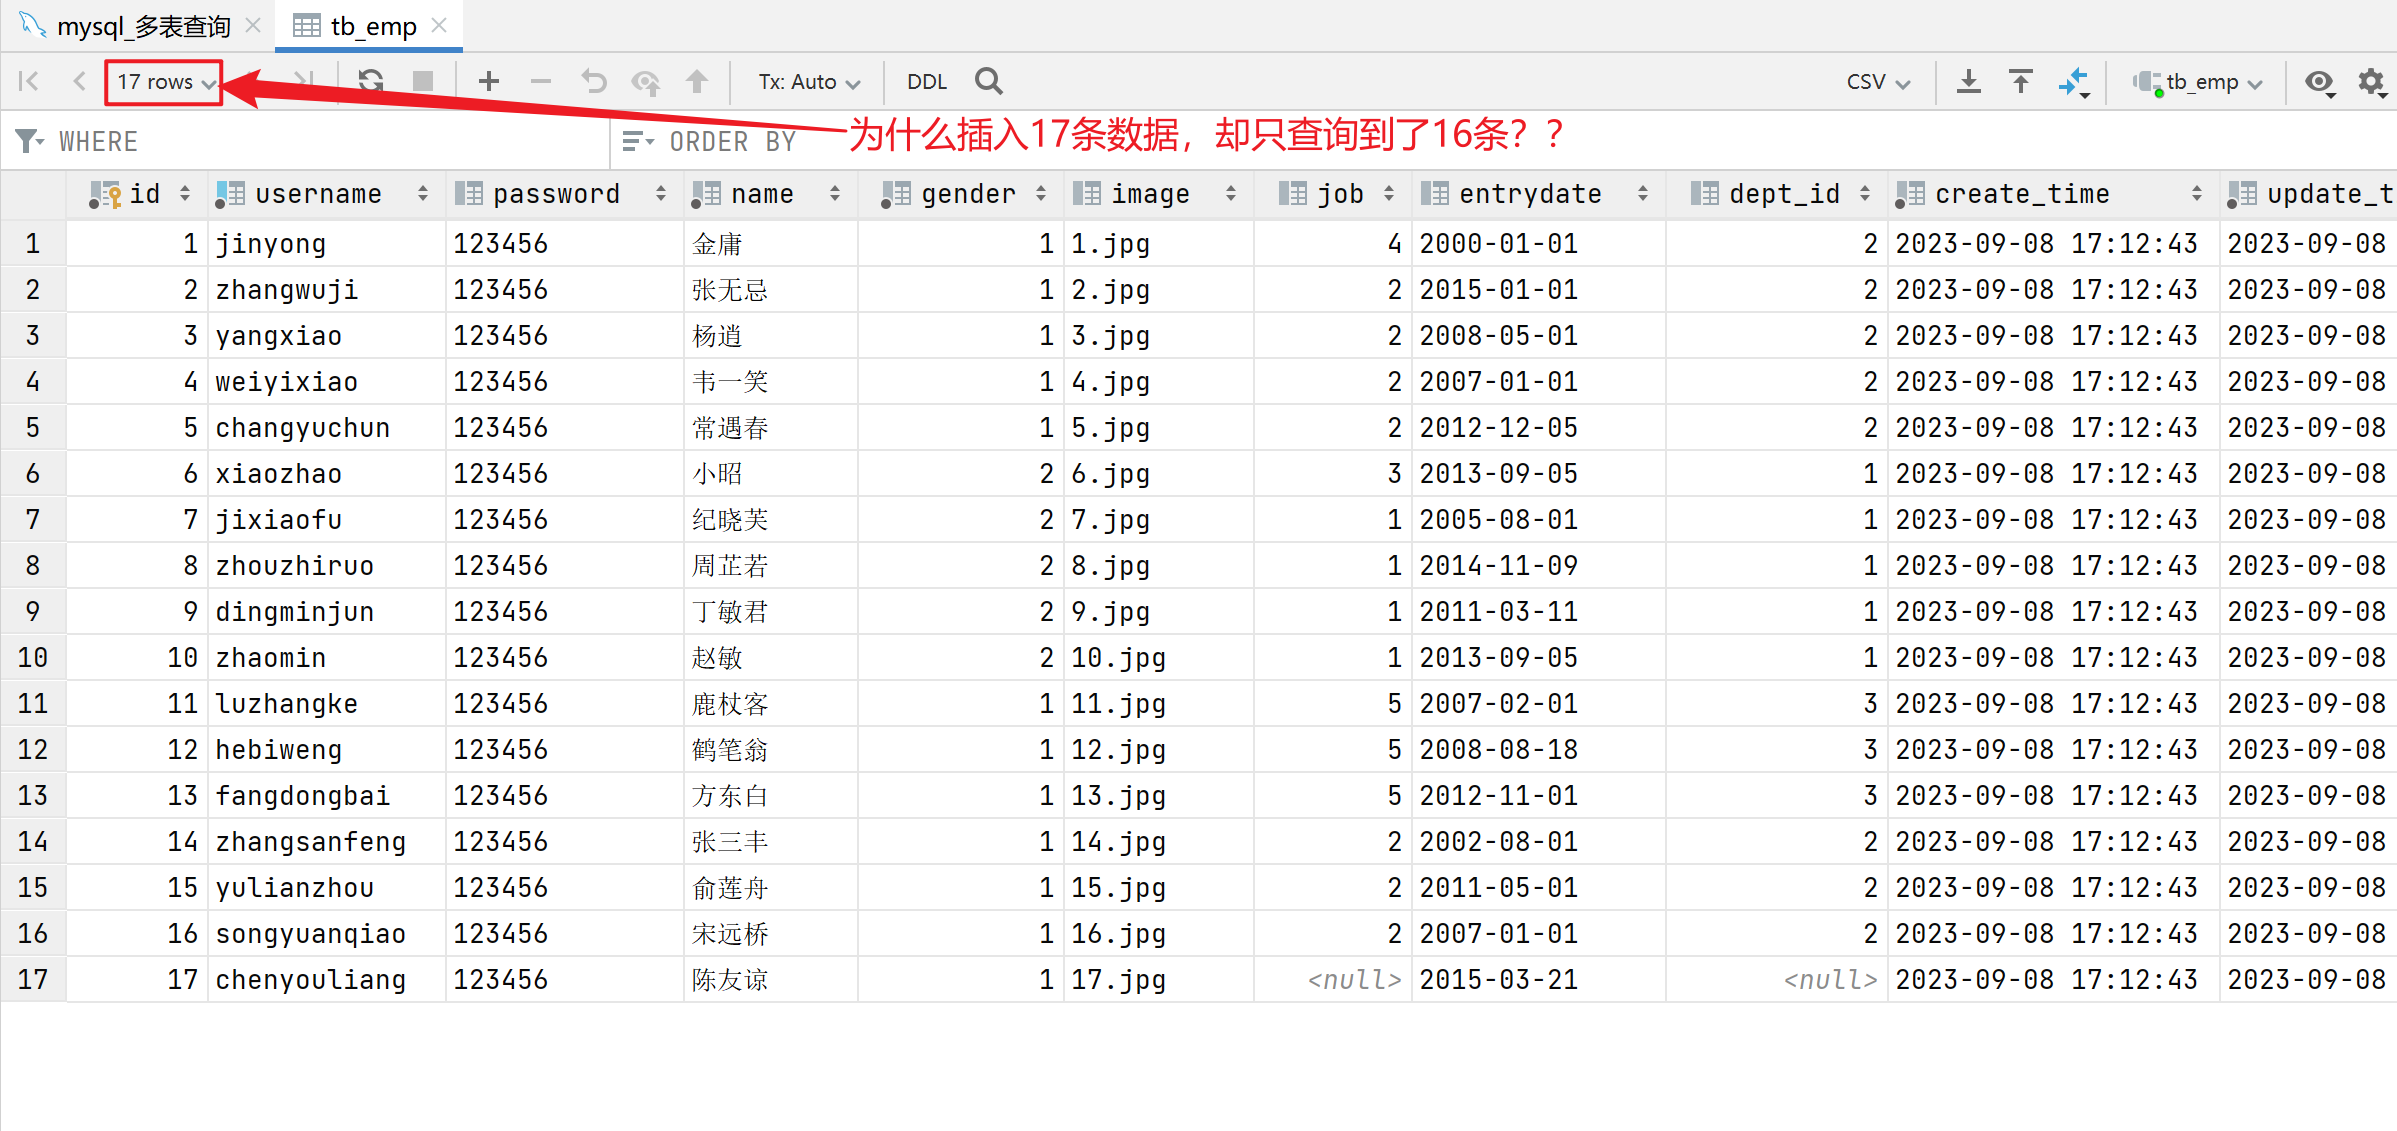Click the search magnifier icon

pyautogui.click(x=988, y=81)
